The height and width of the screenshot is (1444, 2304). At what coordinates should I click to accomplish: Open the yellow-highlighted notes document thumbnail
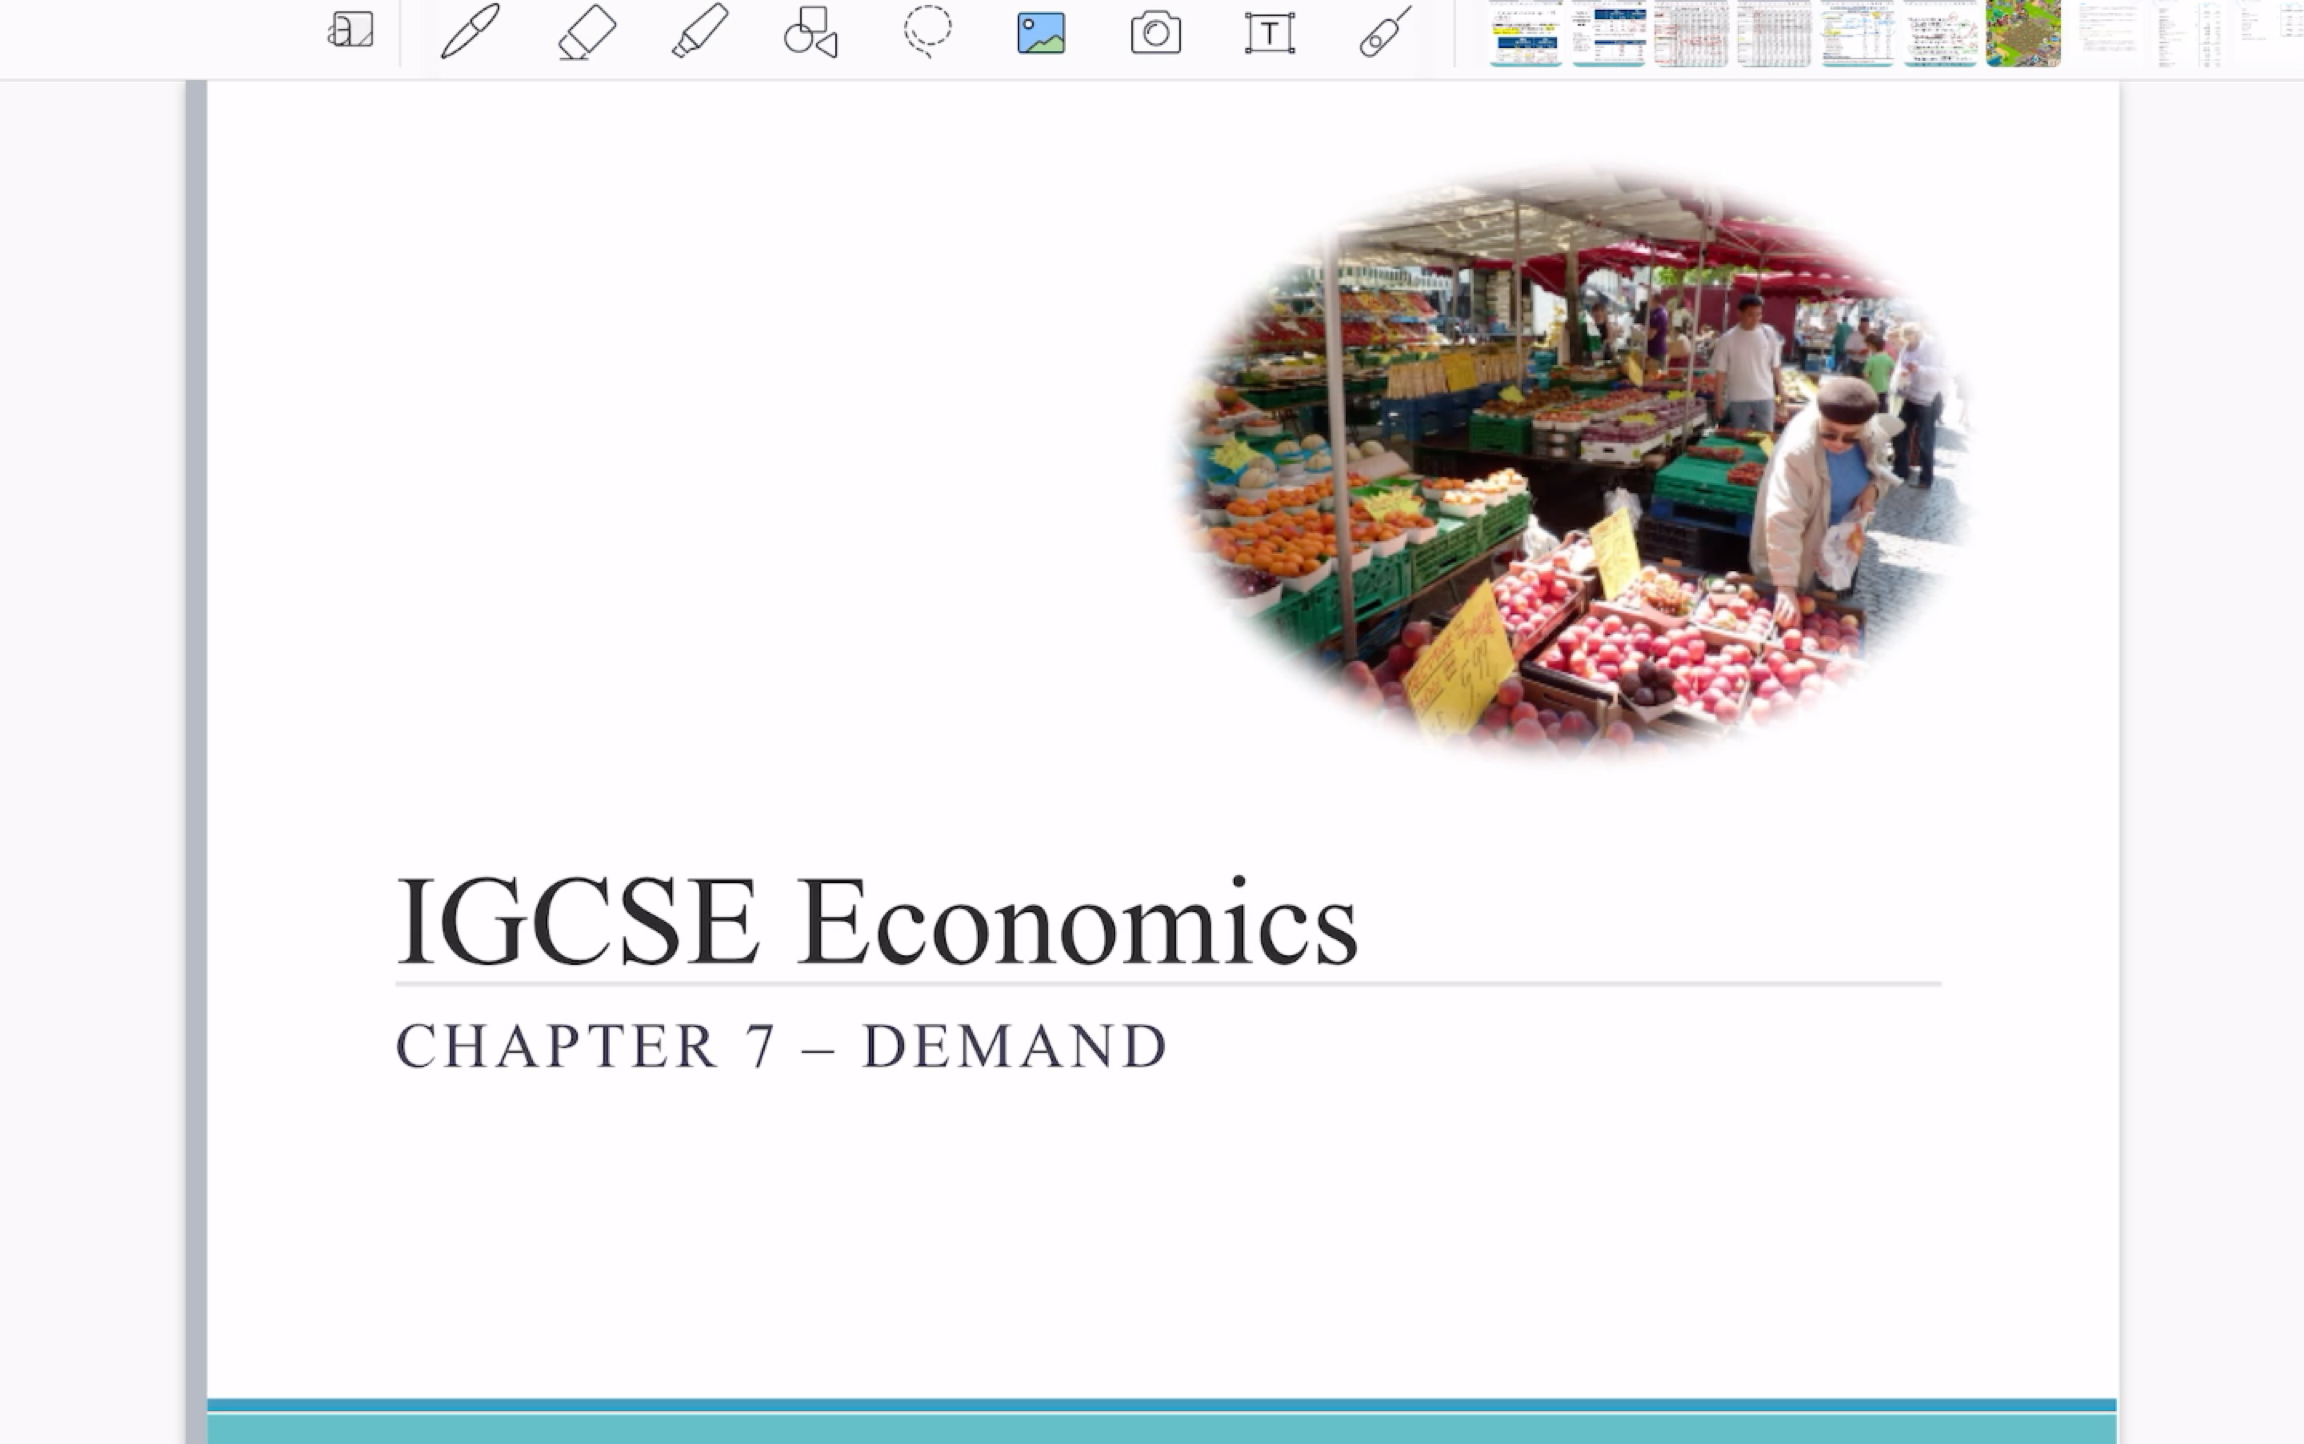tap(1523, 35)
